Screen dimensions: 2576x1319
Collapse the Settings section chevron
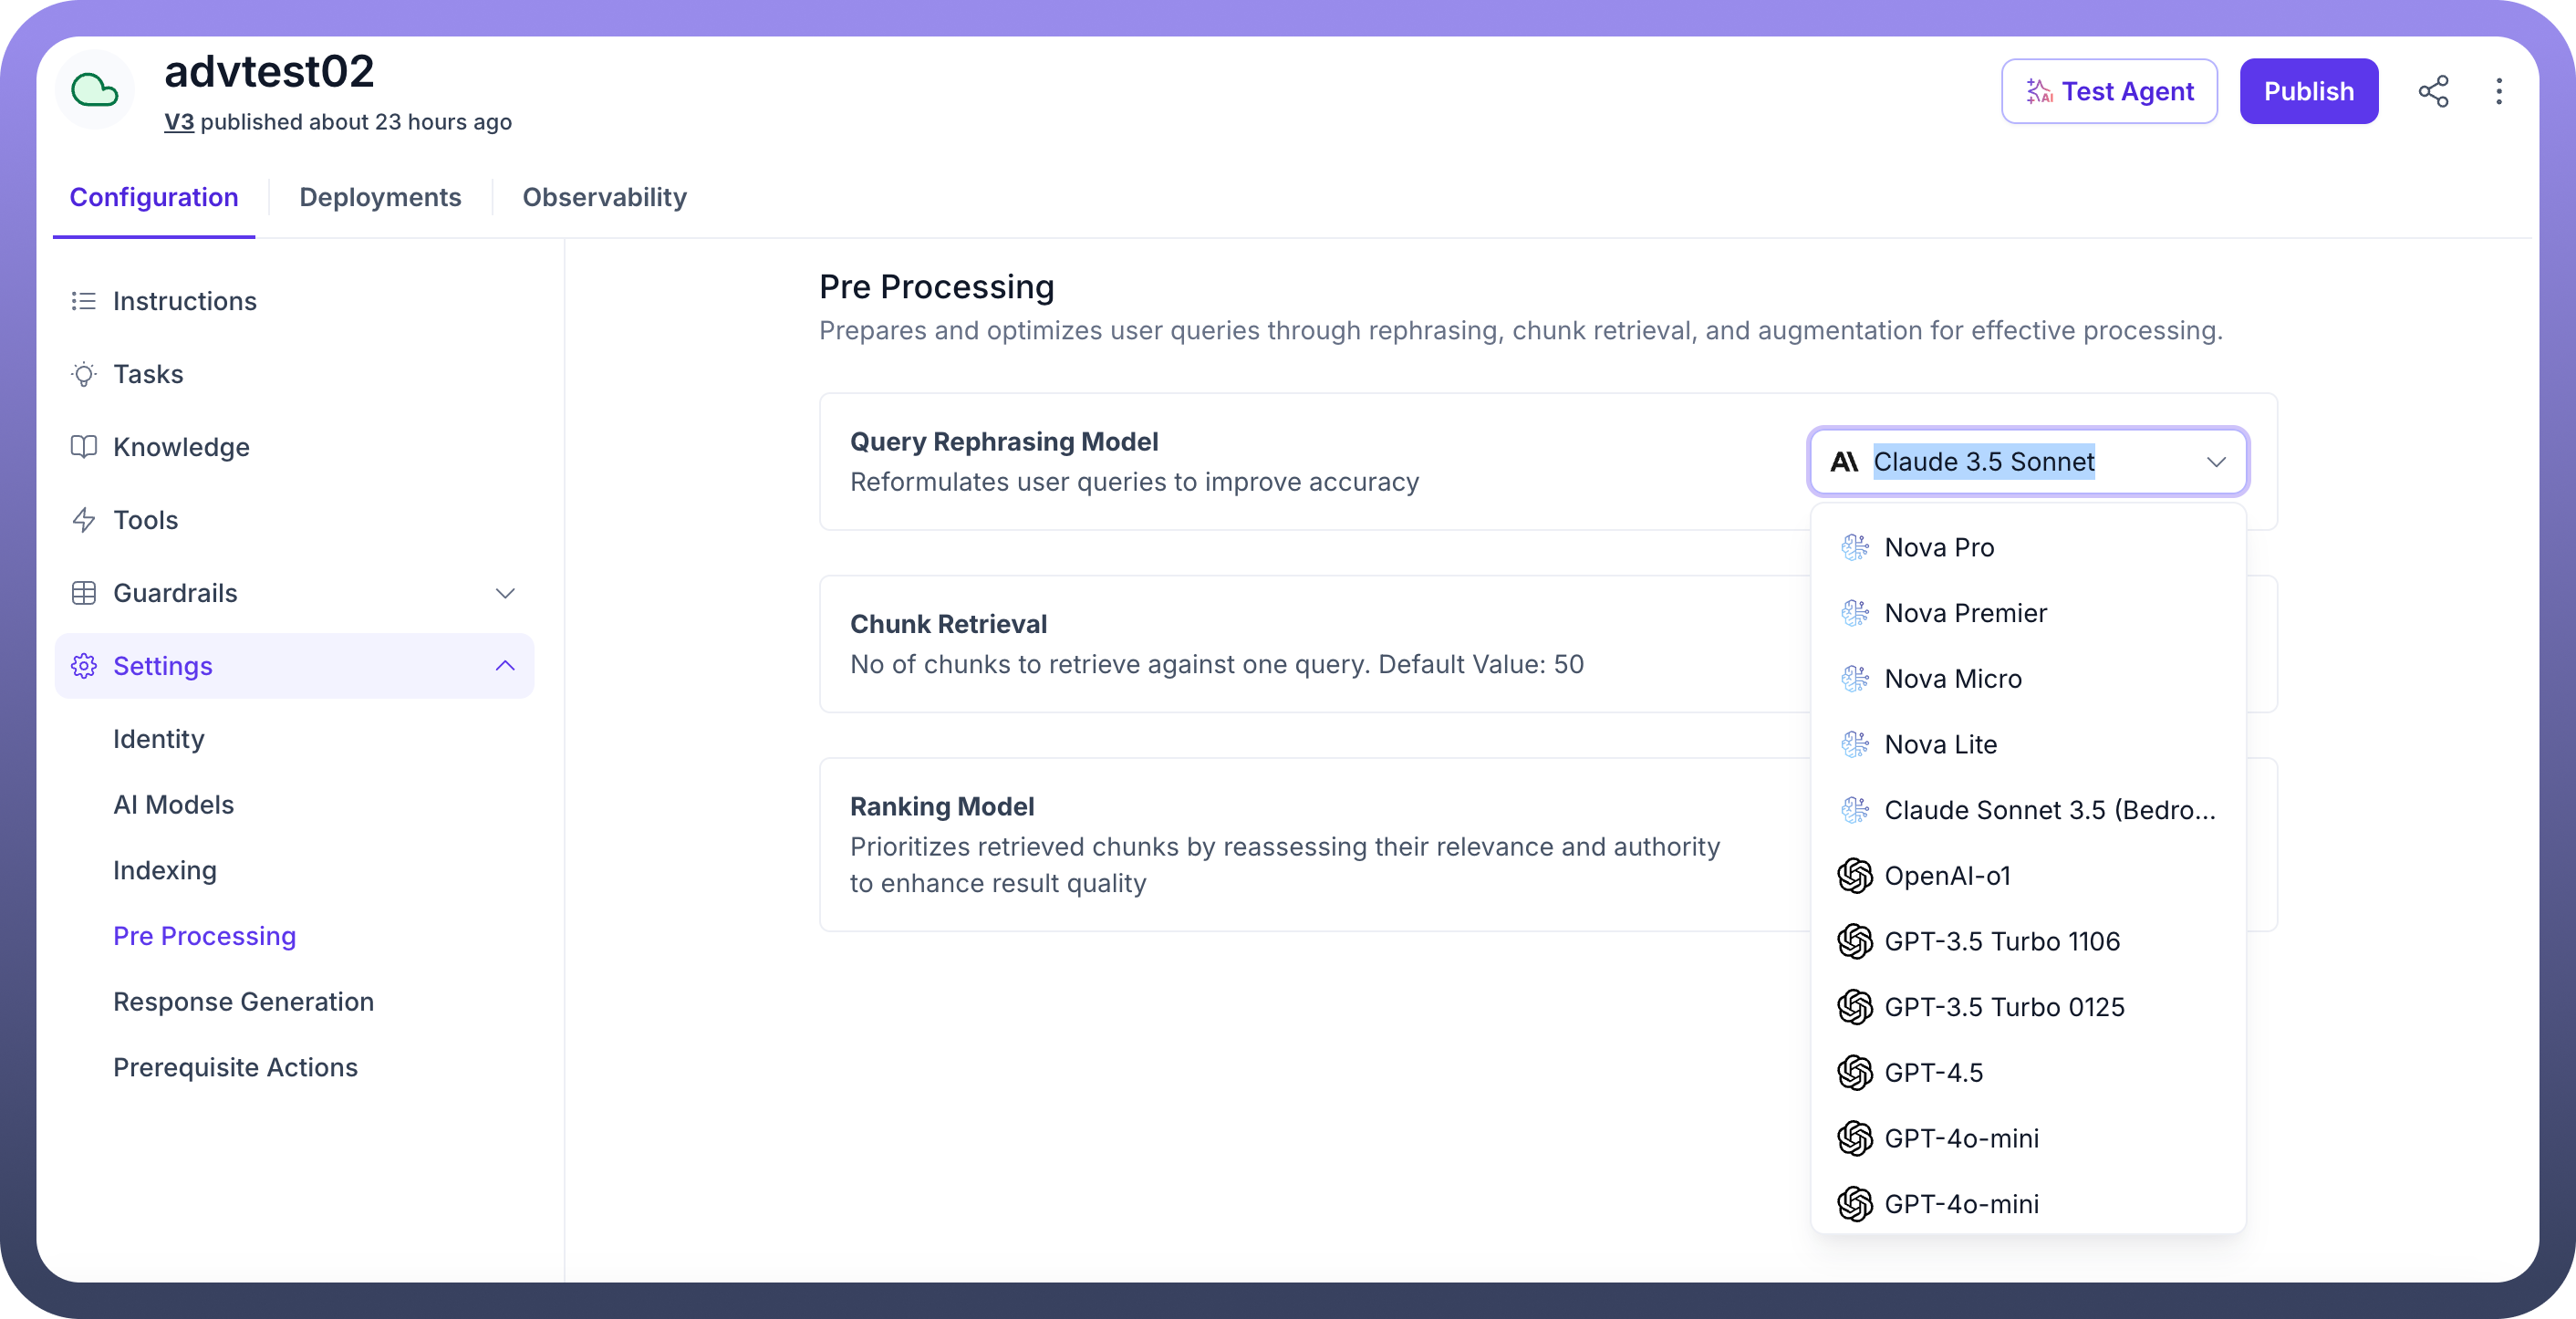click(505, 666)
